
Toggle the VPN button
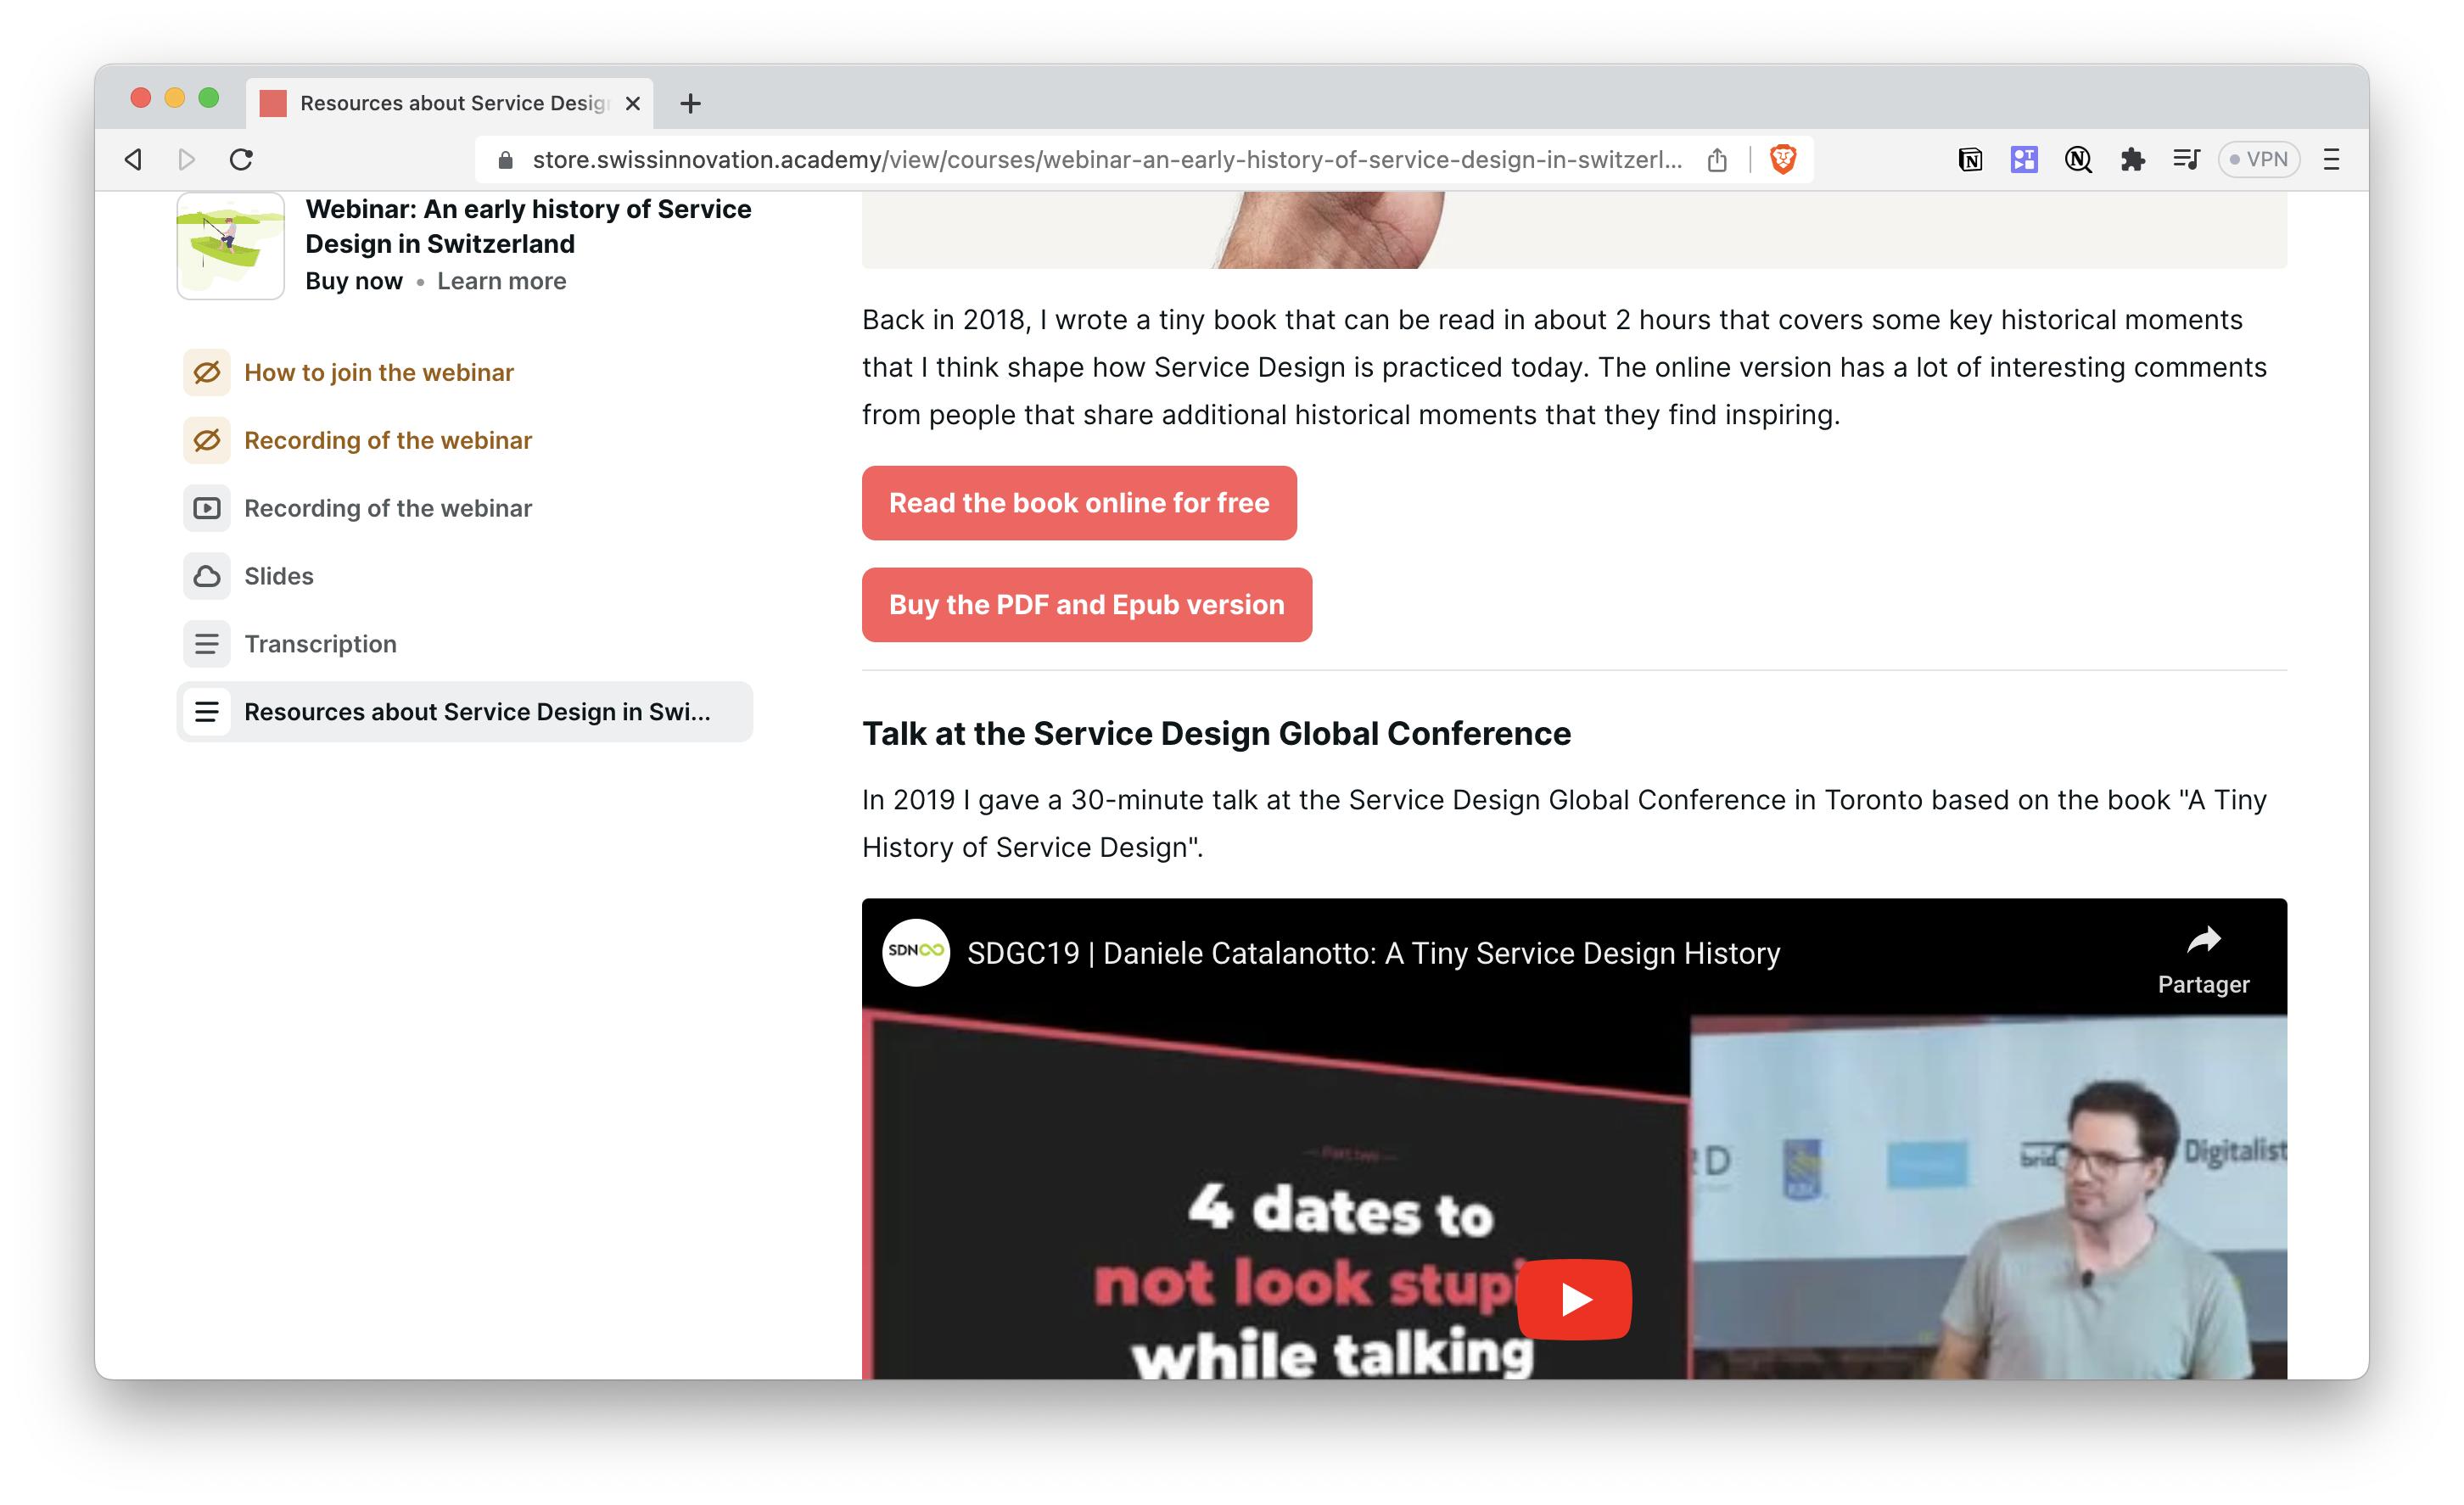pos(2258,159)
